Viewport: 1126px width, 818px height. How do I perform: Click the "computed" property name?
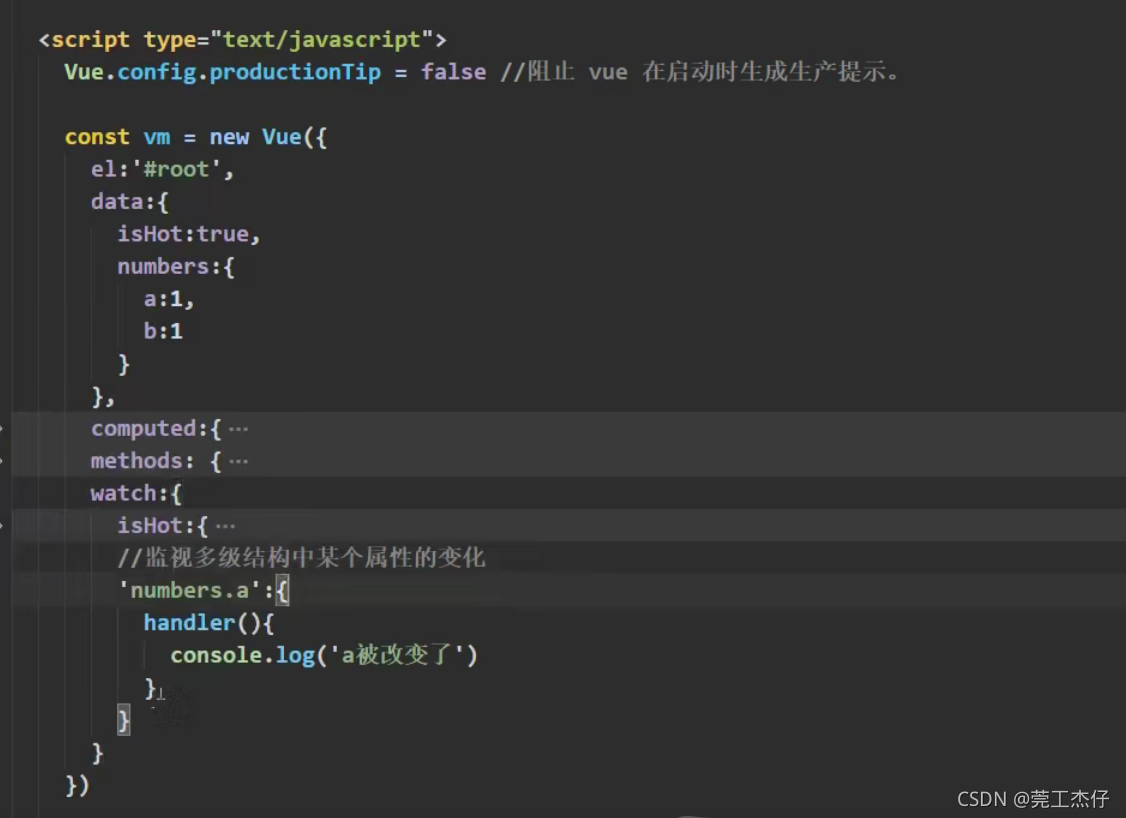(144, 429)
